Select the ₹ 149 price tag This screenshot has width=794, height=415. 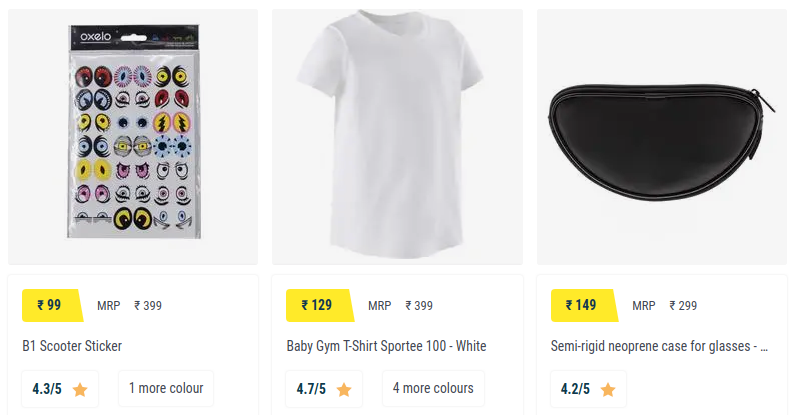[x=584, y=305]
